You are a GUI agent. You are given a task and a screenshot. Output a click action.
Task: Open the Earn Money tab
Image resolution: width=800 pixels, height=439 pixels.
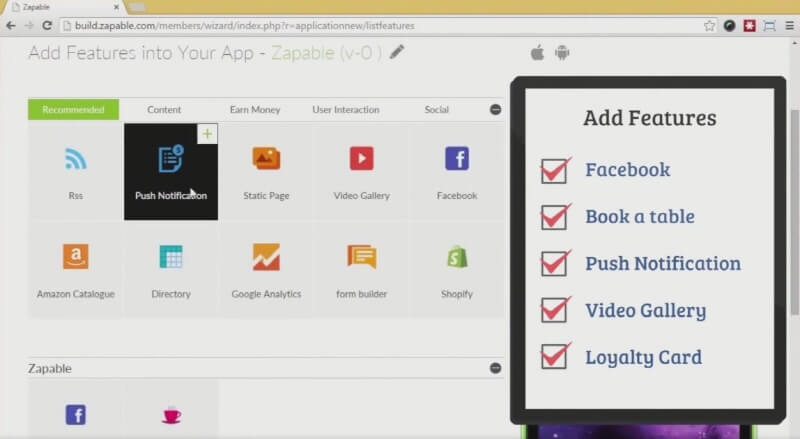pyautogui.click(x=255, y=109)
